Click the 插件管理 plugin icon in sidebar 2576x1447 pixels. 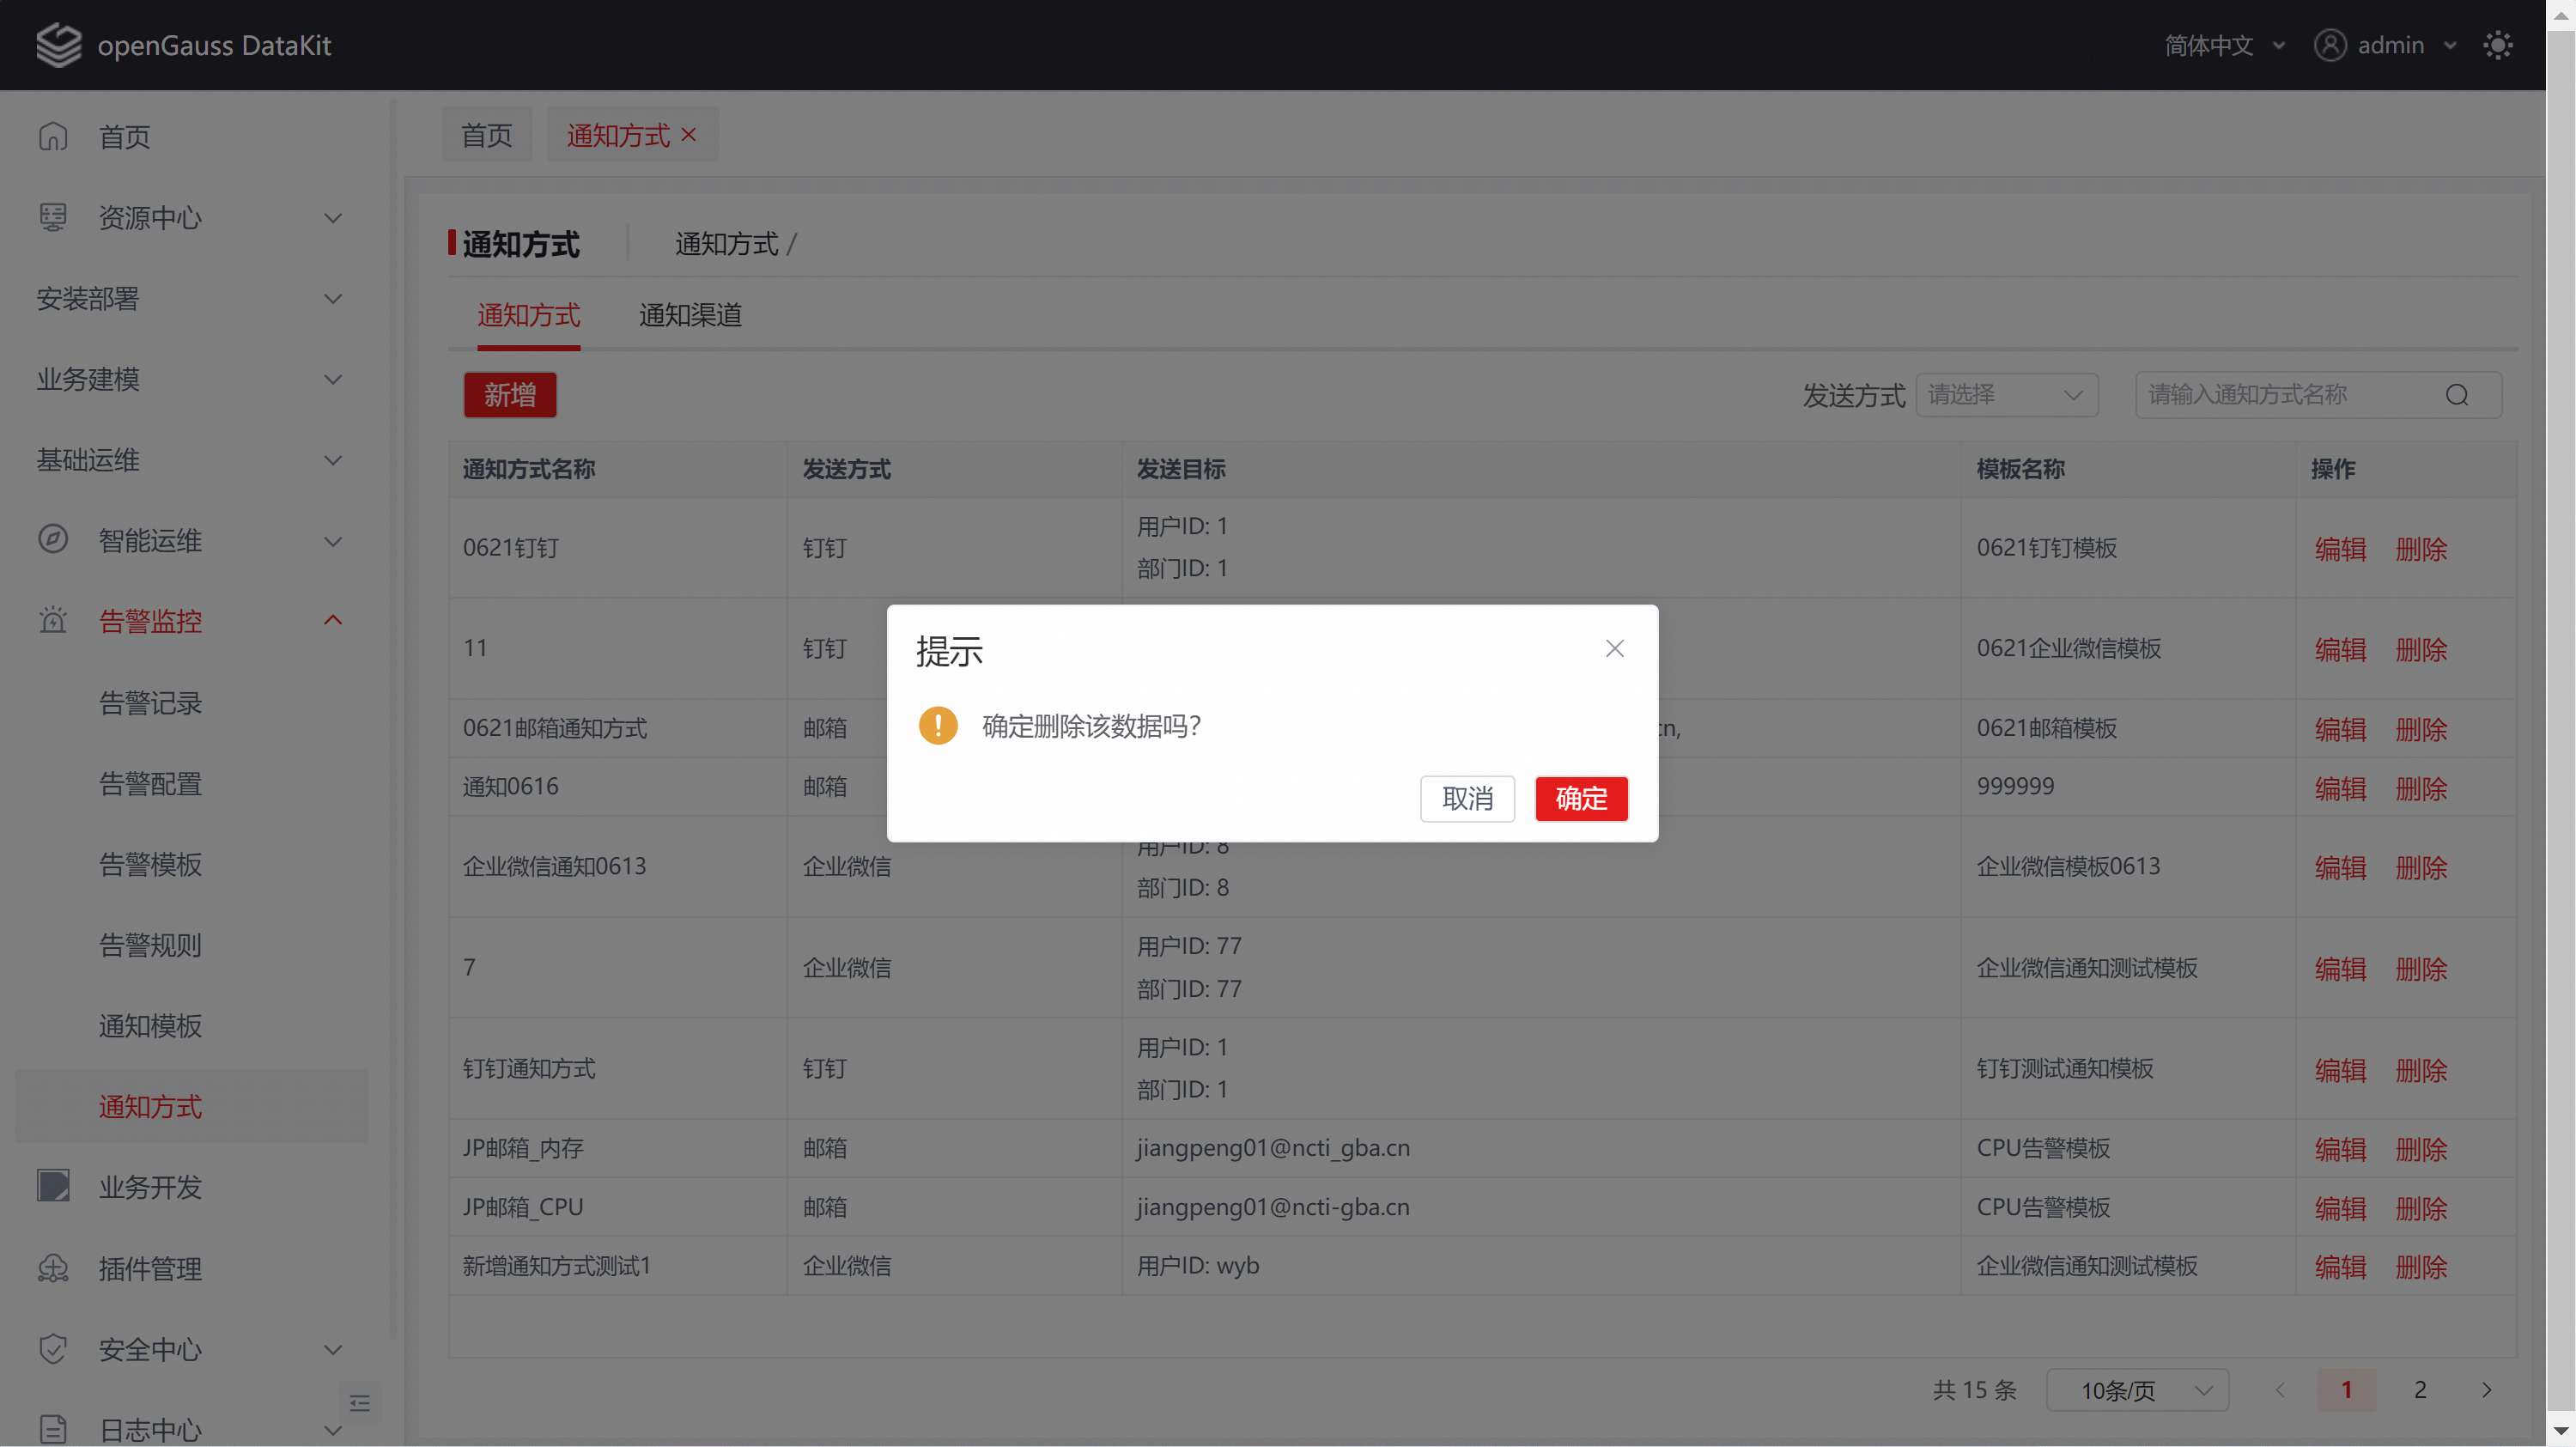pyautogui.click(x=53, y=1268)
